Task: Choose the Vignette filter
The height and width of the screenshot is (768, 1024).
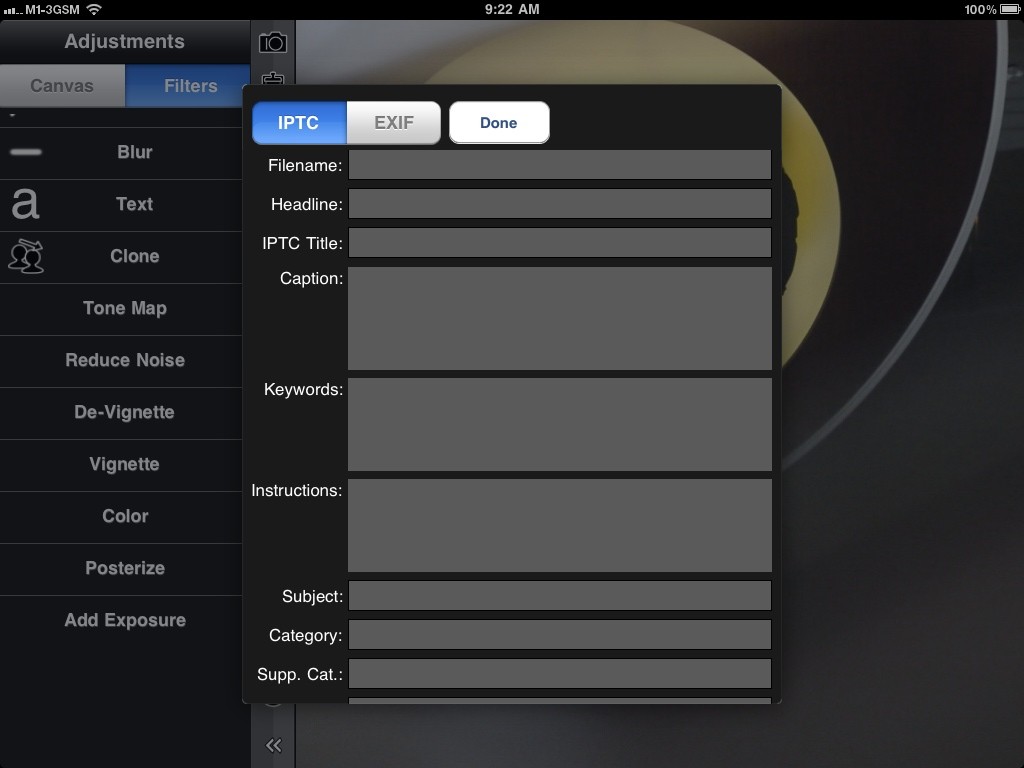Action: (x=125, y=464)
